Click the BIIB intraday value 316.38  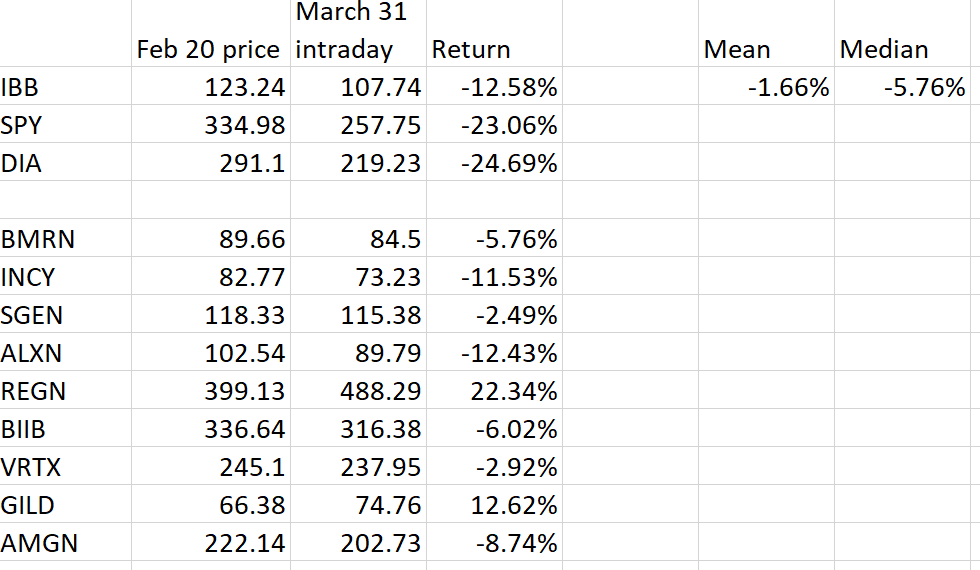pos(358,428)
